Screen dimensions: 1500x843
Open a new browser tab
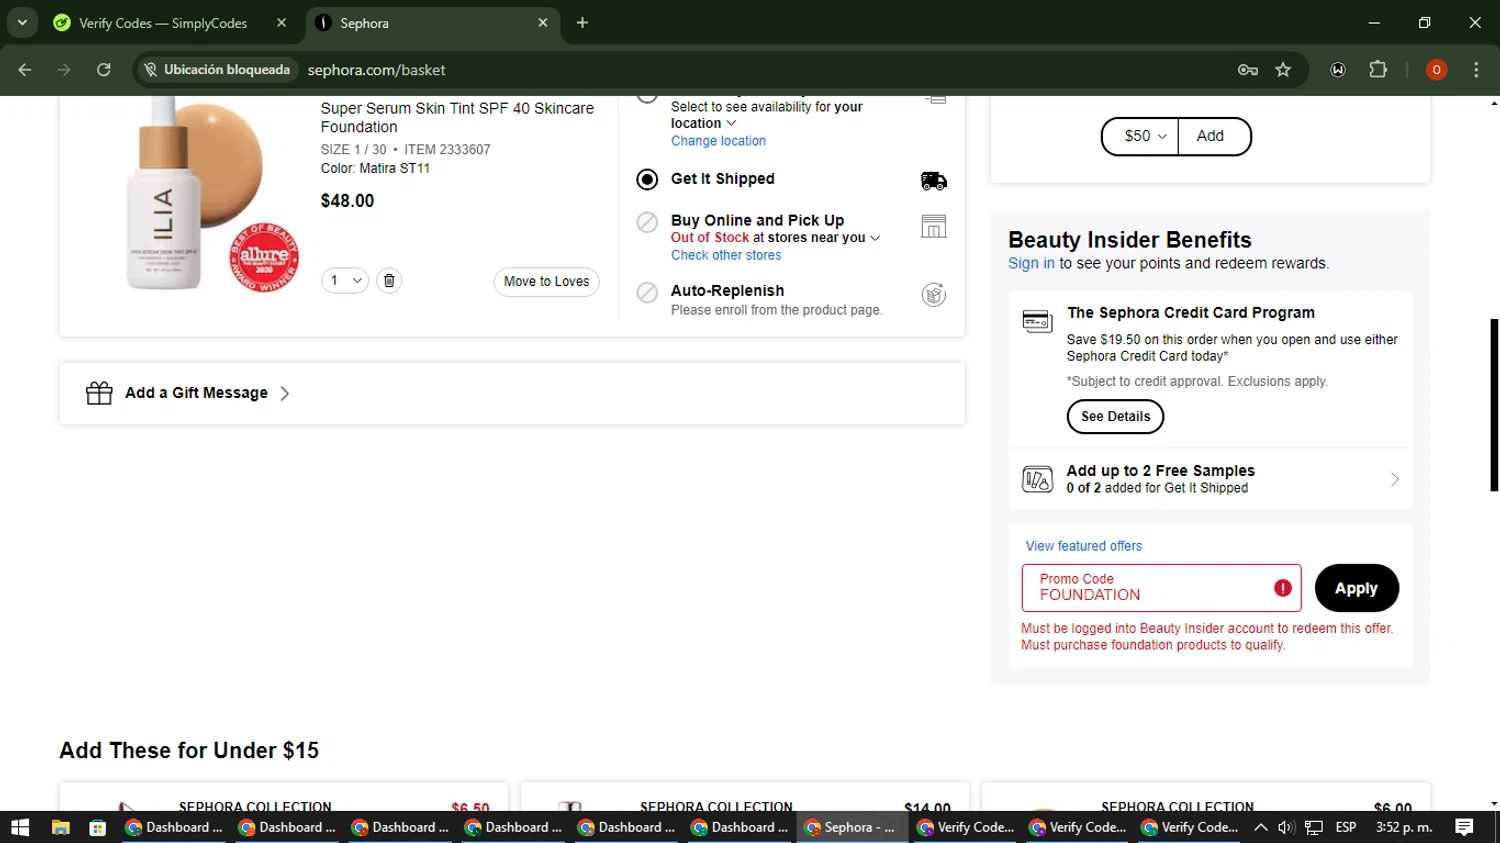tap(582, 23)
